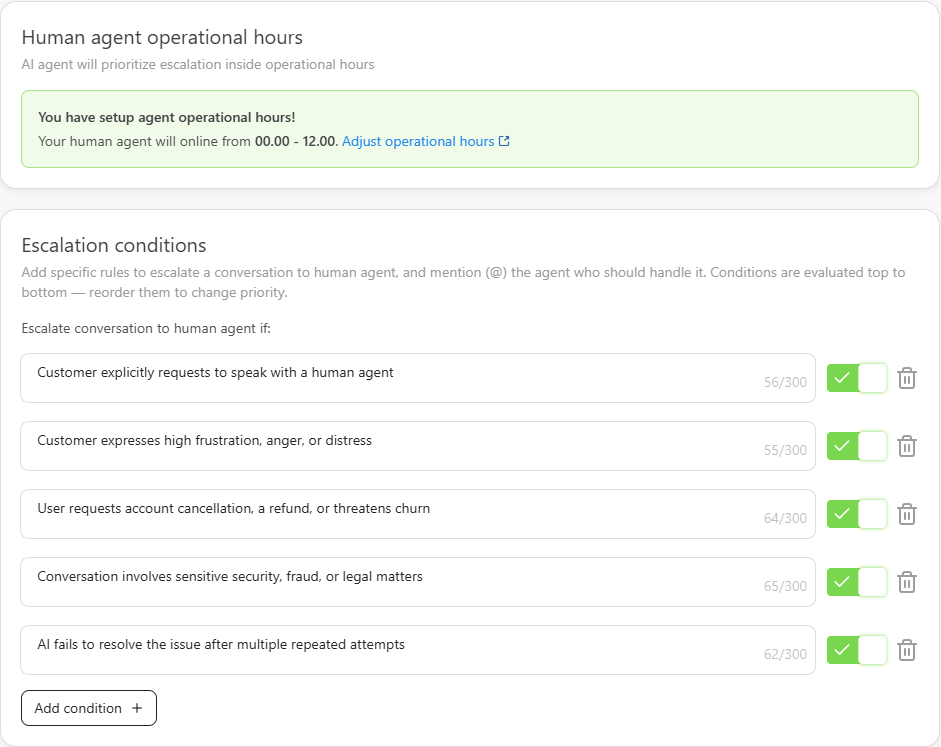Edit the 'User requests account cancellation' field

coord(418,514)
